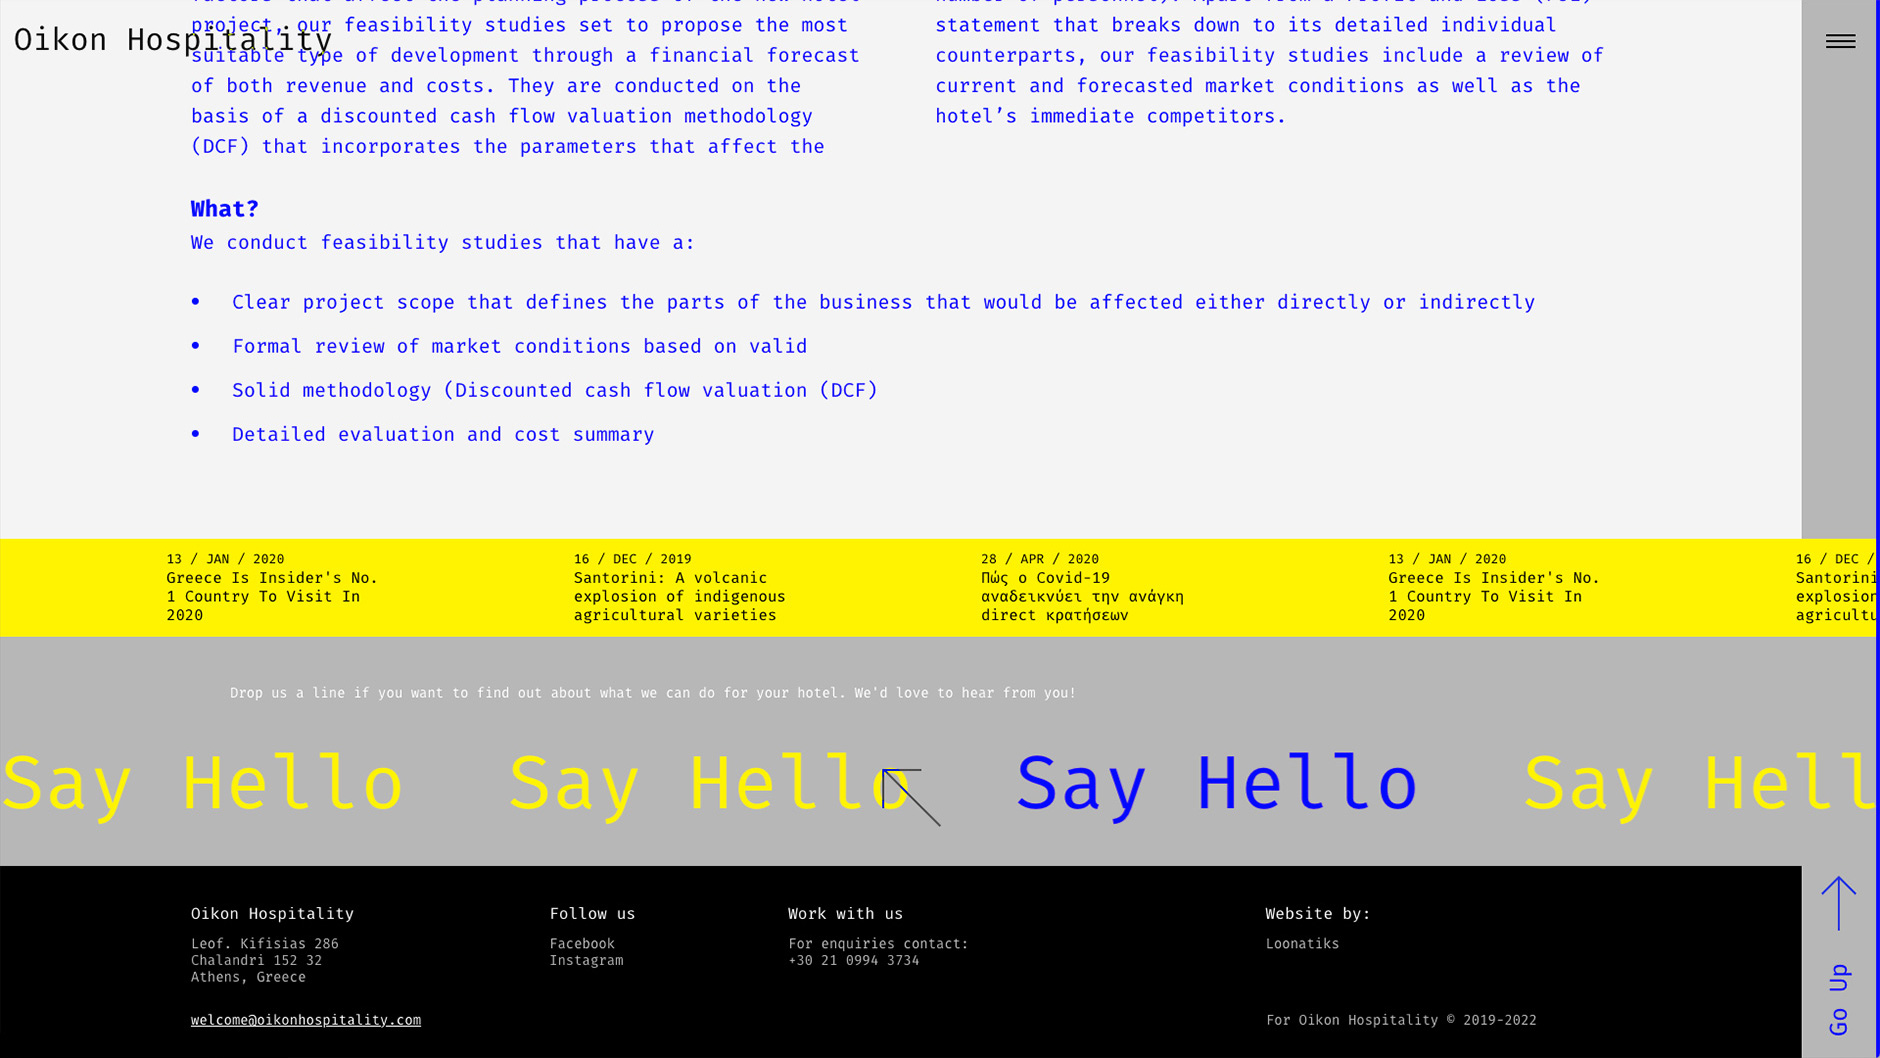Click 'For Oikon Hospitality © 2019-2022' copyright text
The width and height of the screenshot is (1880, 1058).
click(x=1401, y=1020)
